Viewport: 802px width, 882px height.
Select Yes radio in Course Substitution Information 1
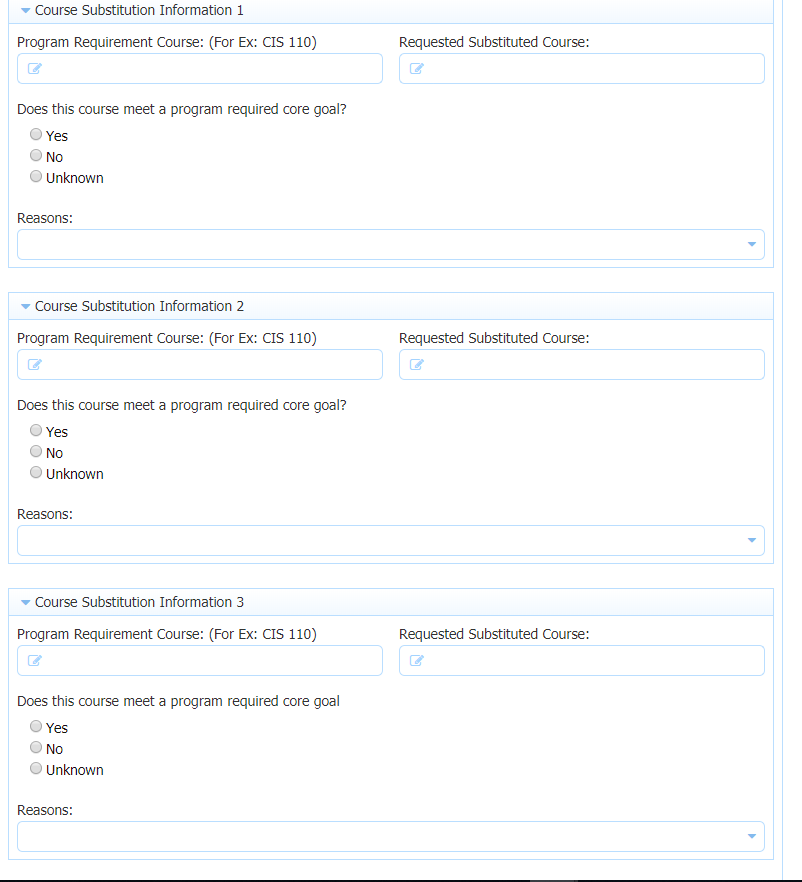[x=36, y=134]
